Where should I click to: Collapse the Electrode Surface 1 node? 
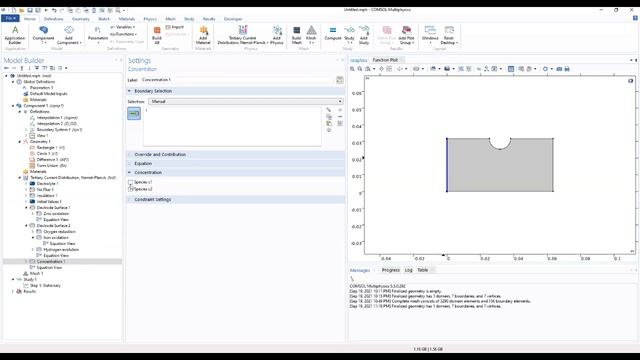(27, 208)
